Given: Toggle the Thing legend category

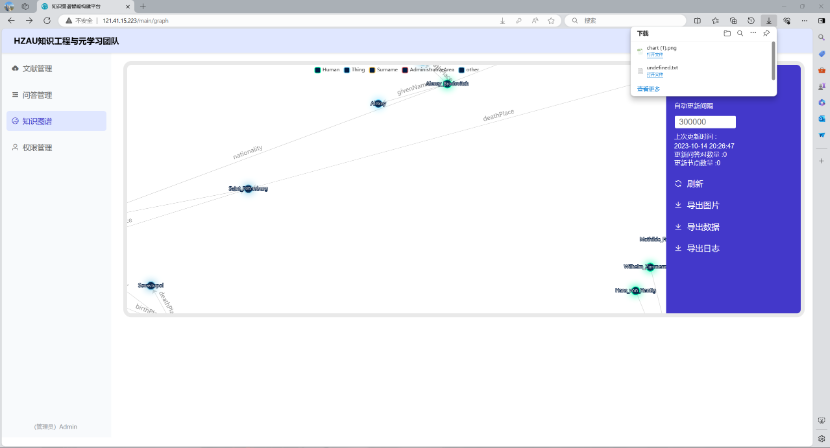Looking at the screenshot, I should pyautogui.click(x=354, y=70).
